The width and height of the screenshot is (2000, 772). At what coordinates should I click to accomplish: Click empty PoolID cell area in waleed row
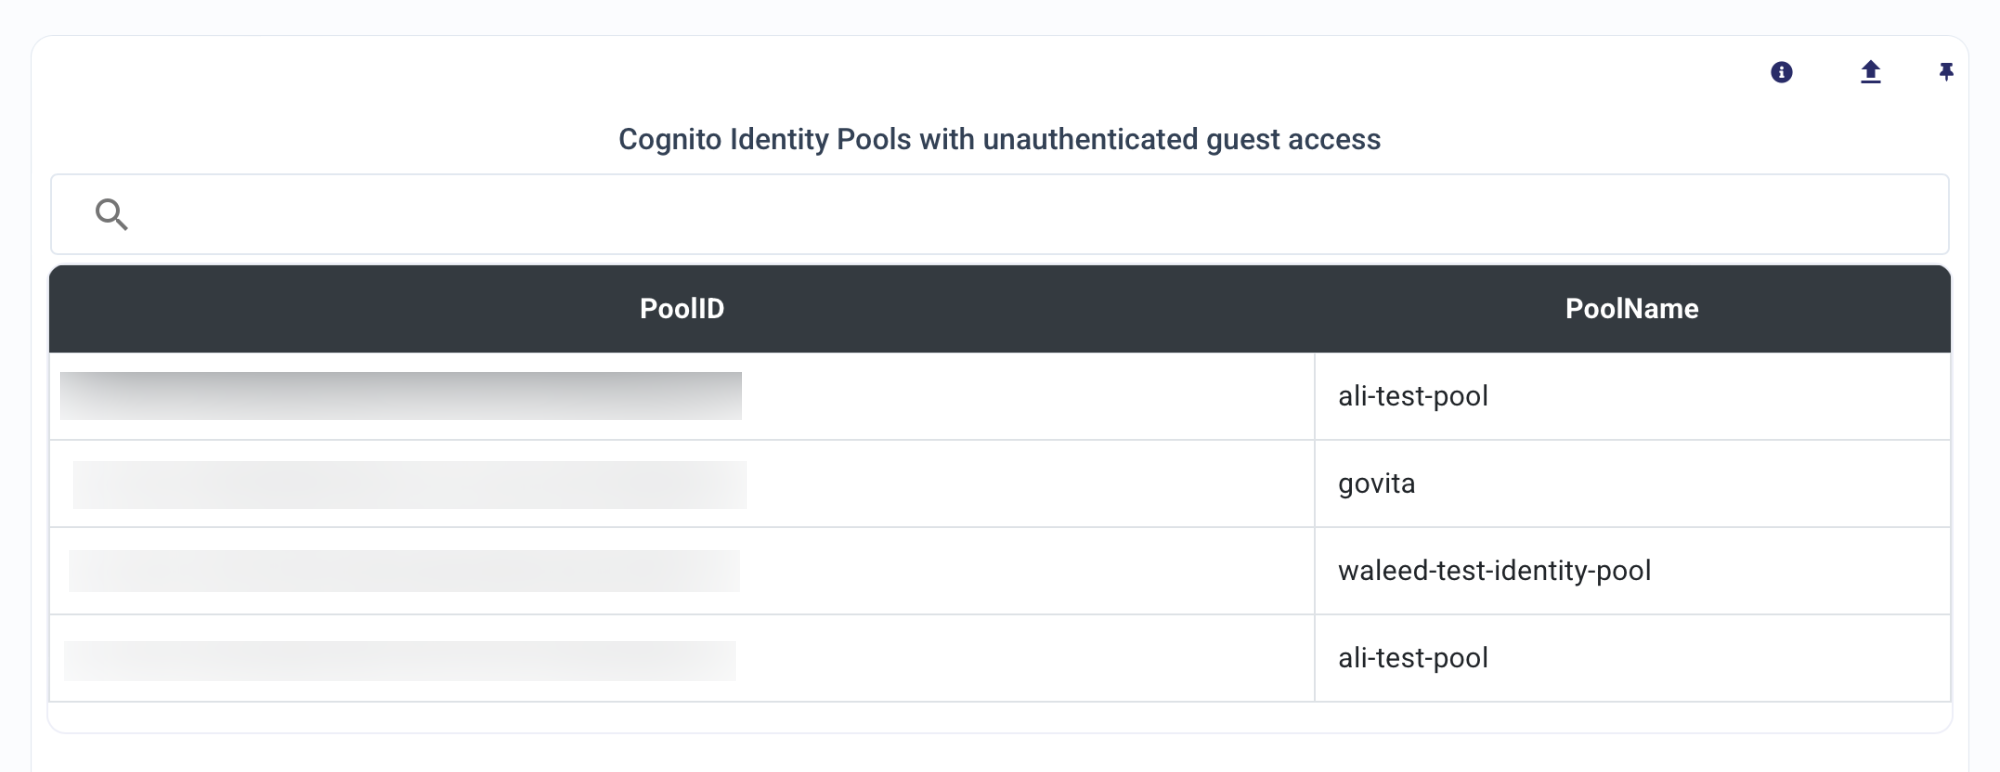[x=1028, y=570]
